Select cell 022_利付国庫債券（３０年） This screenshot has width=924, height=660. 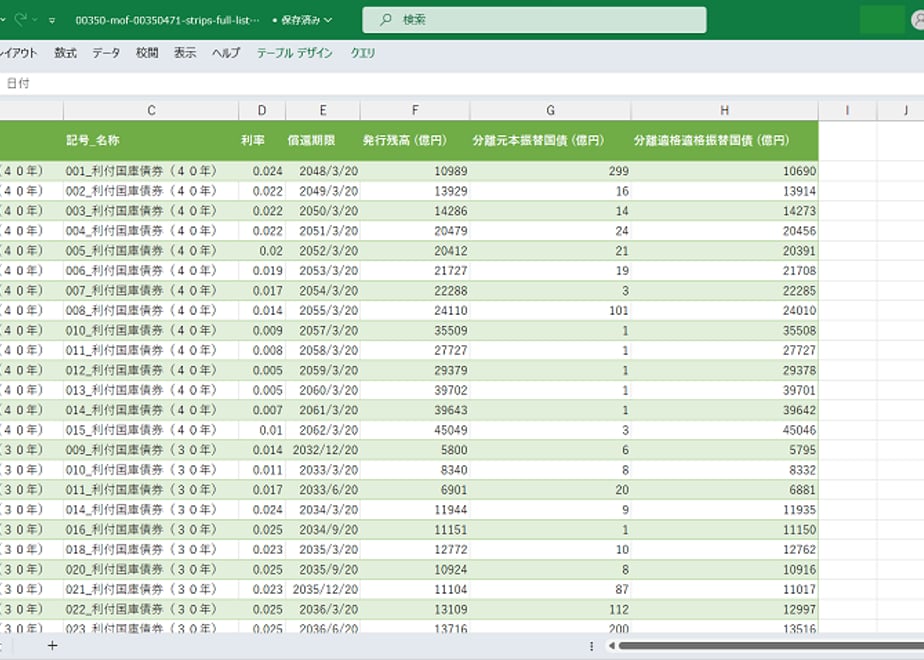[151, 609]
